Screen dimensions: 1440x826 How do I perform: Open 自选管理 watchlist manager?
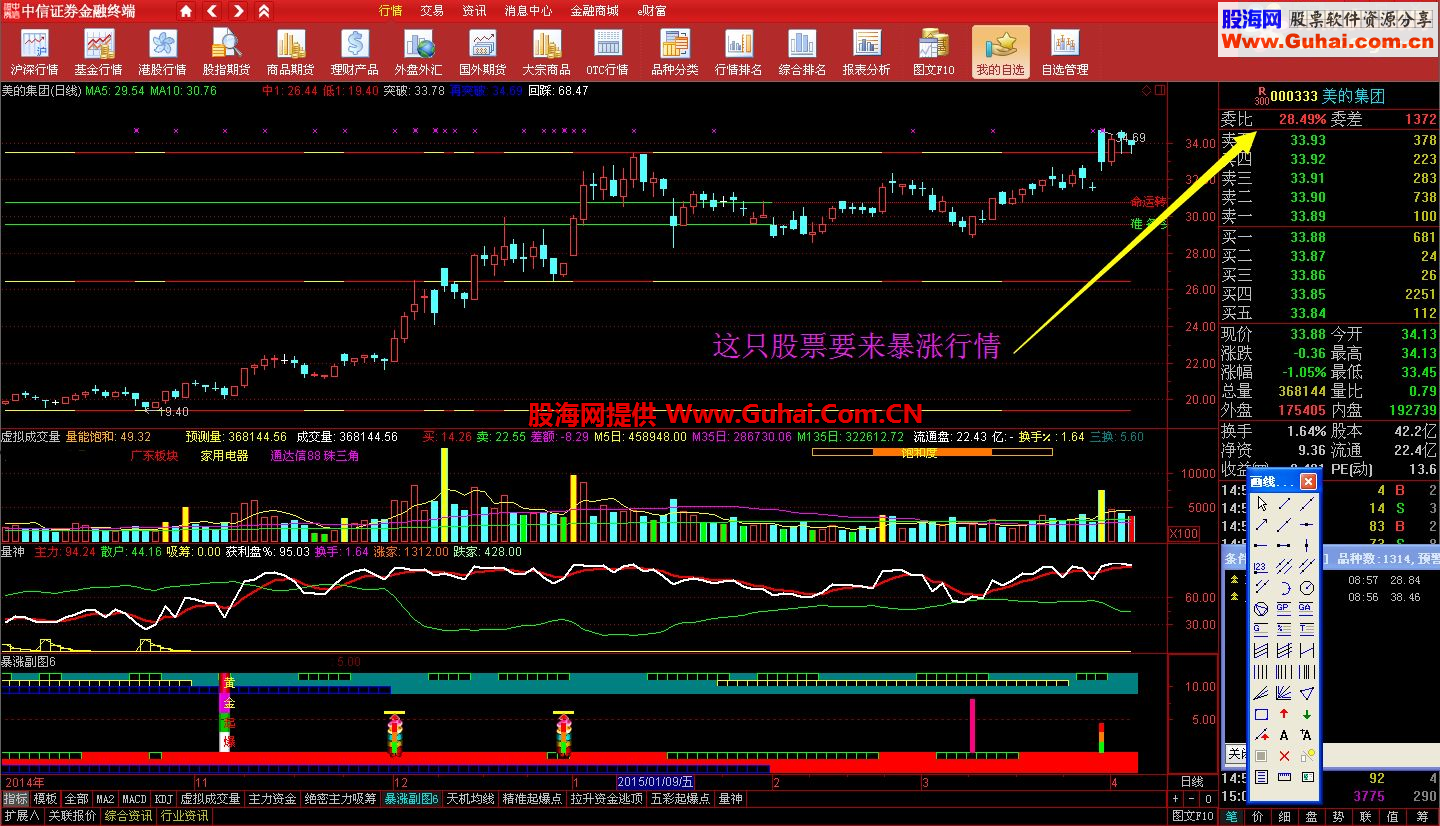point(1064,53)
